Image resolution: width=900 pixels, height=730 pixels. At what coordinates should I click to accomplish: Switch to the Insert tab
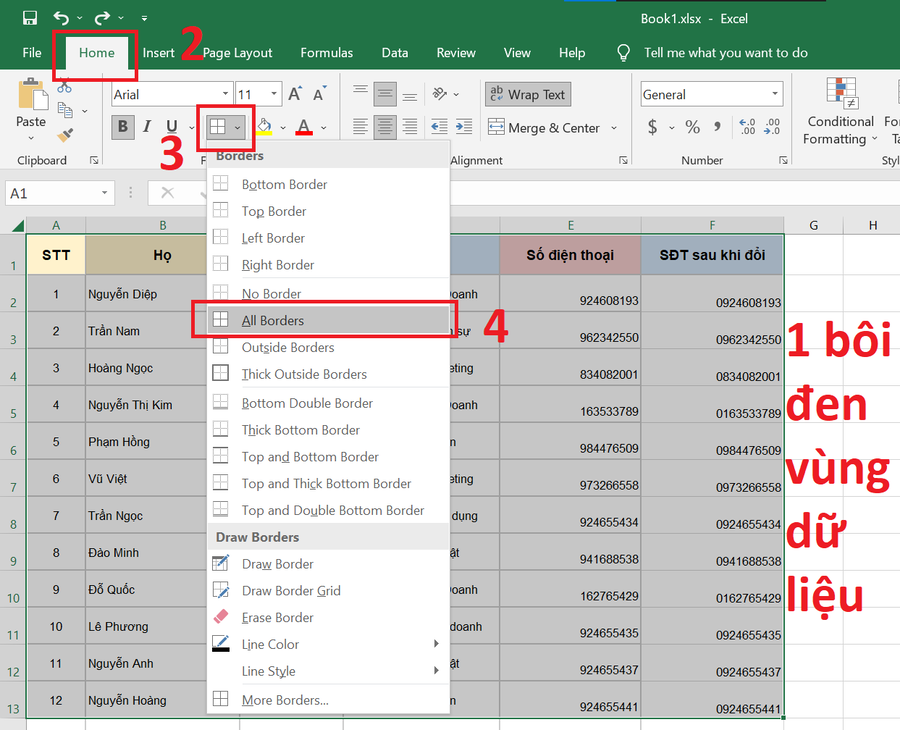point(158,53)
